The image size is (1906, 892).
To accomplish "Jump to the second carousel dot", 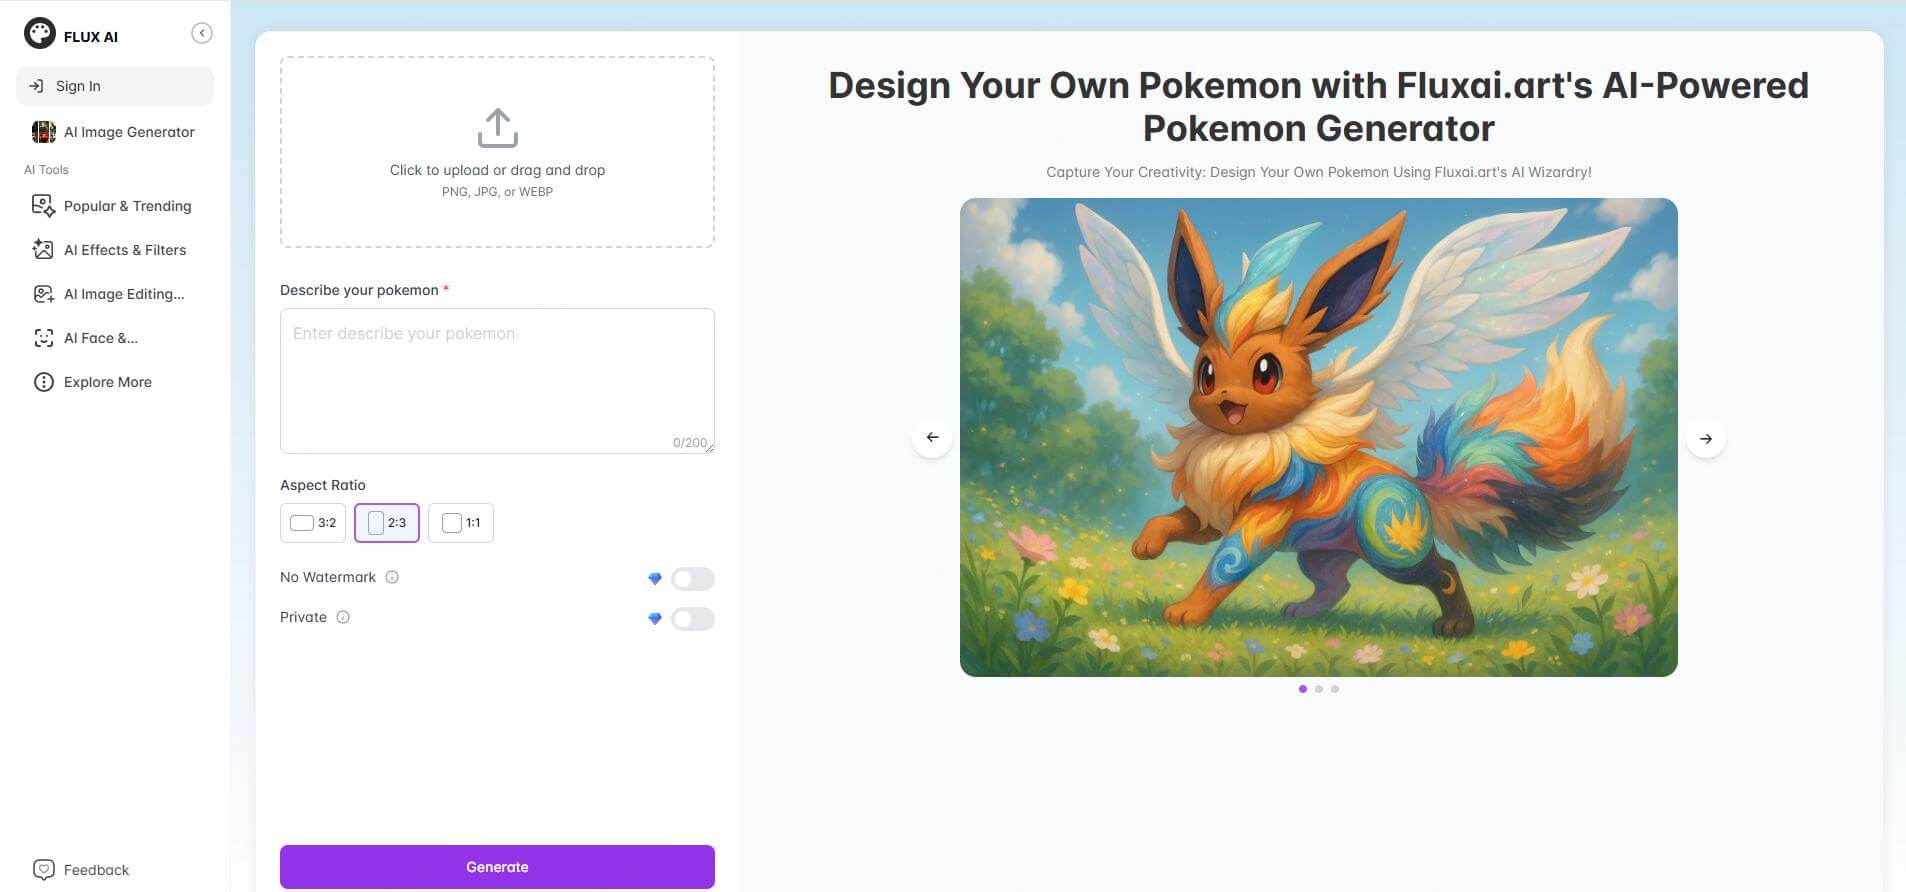I will pyautogui.click(x=1319, y=689).
